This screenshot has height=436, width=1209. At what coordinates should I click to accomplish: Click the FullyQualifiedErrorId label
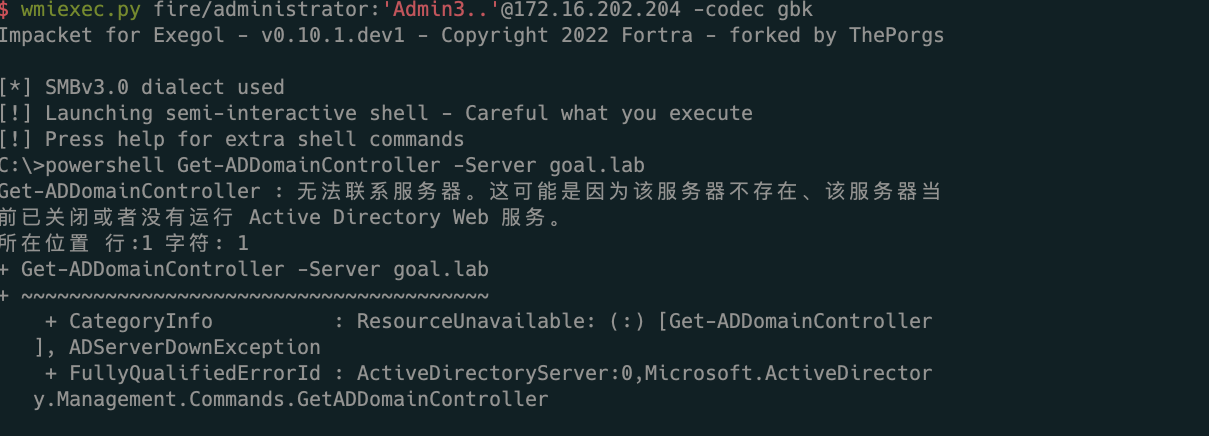[x=194, y=373]
